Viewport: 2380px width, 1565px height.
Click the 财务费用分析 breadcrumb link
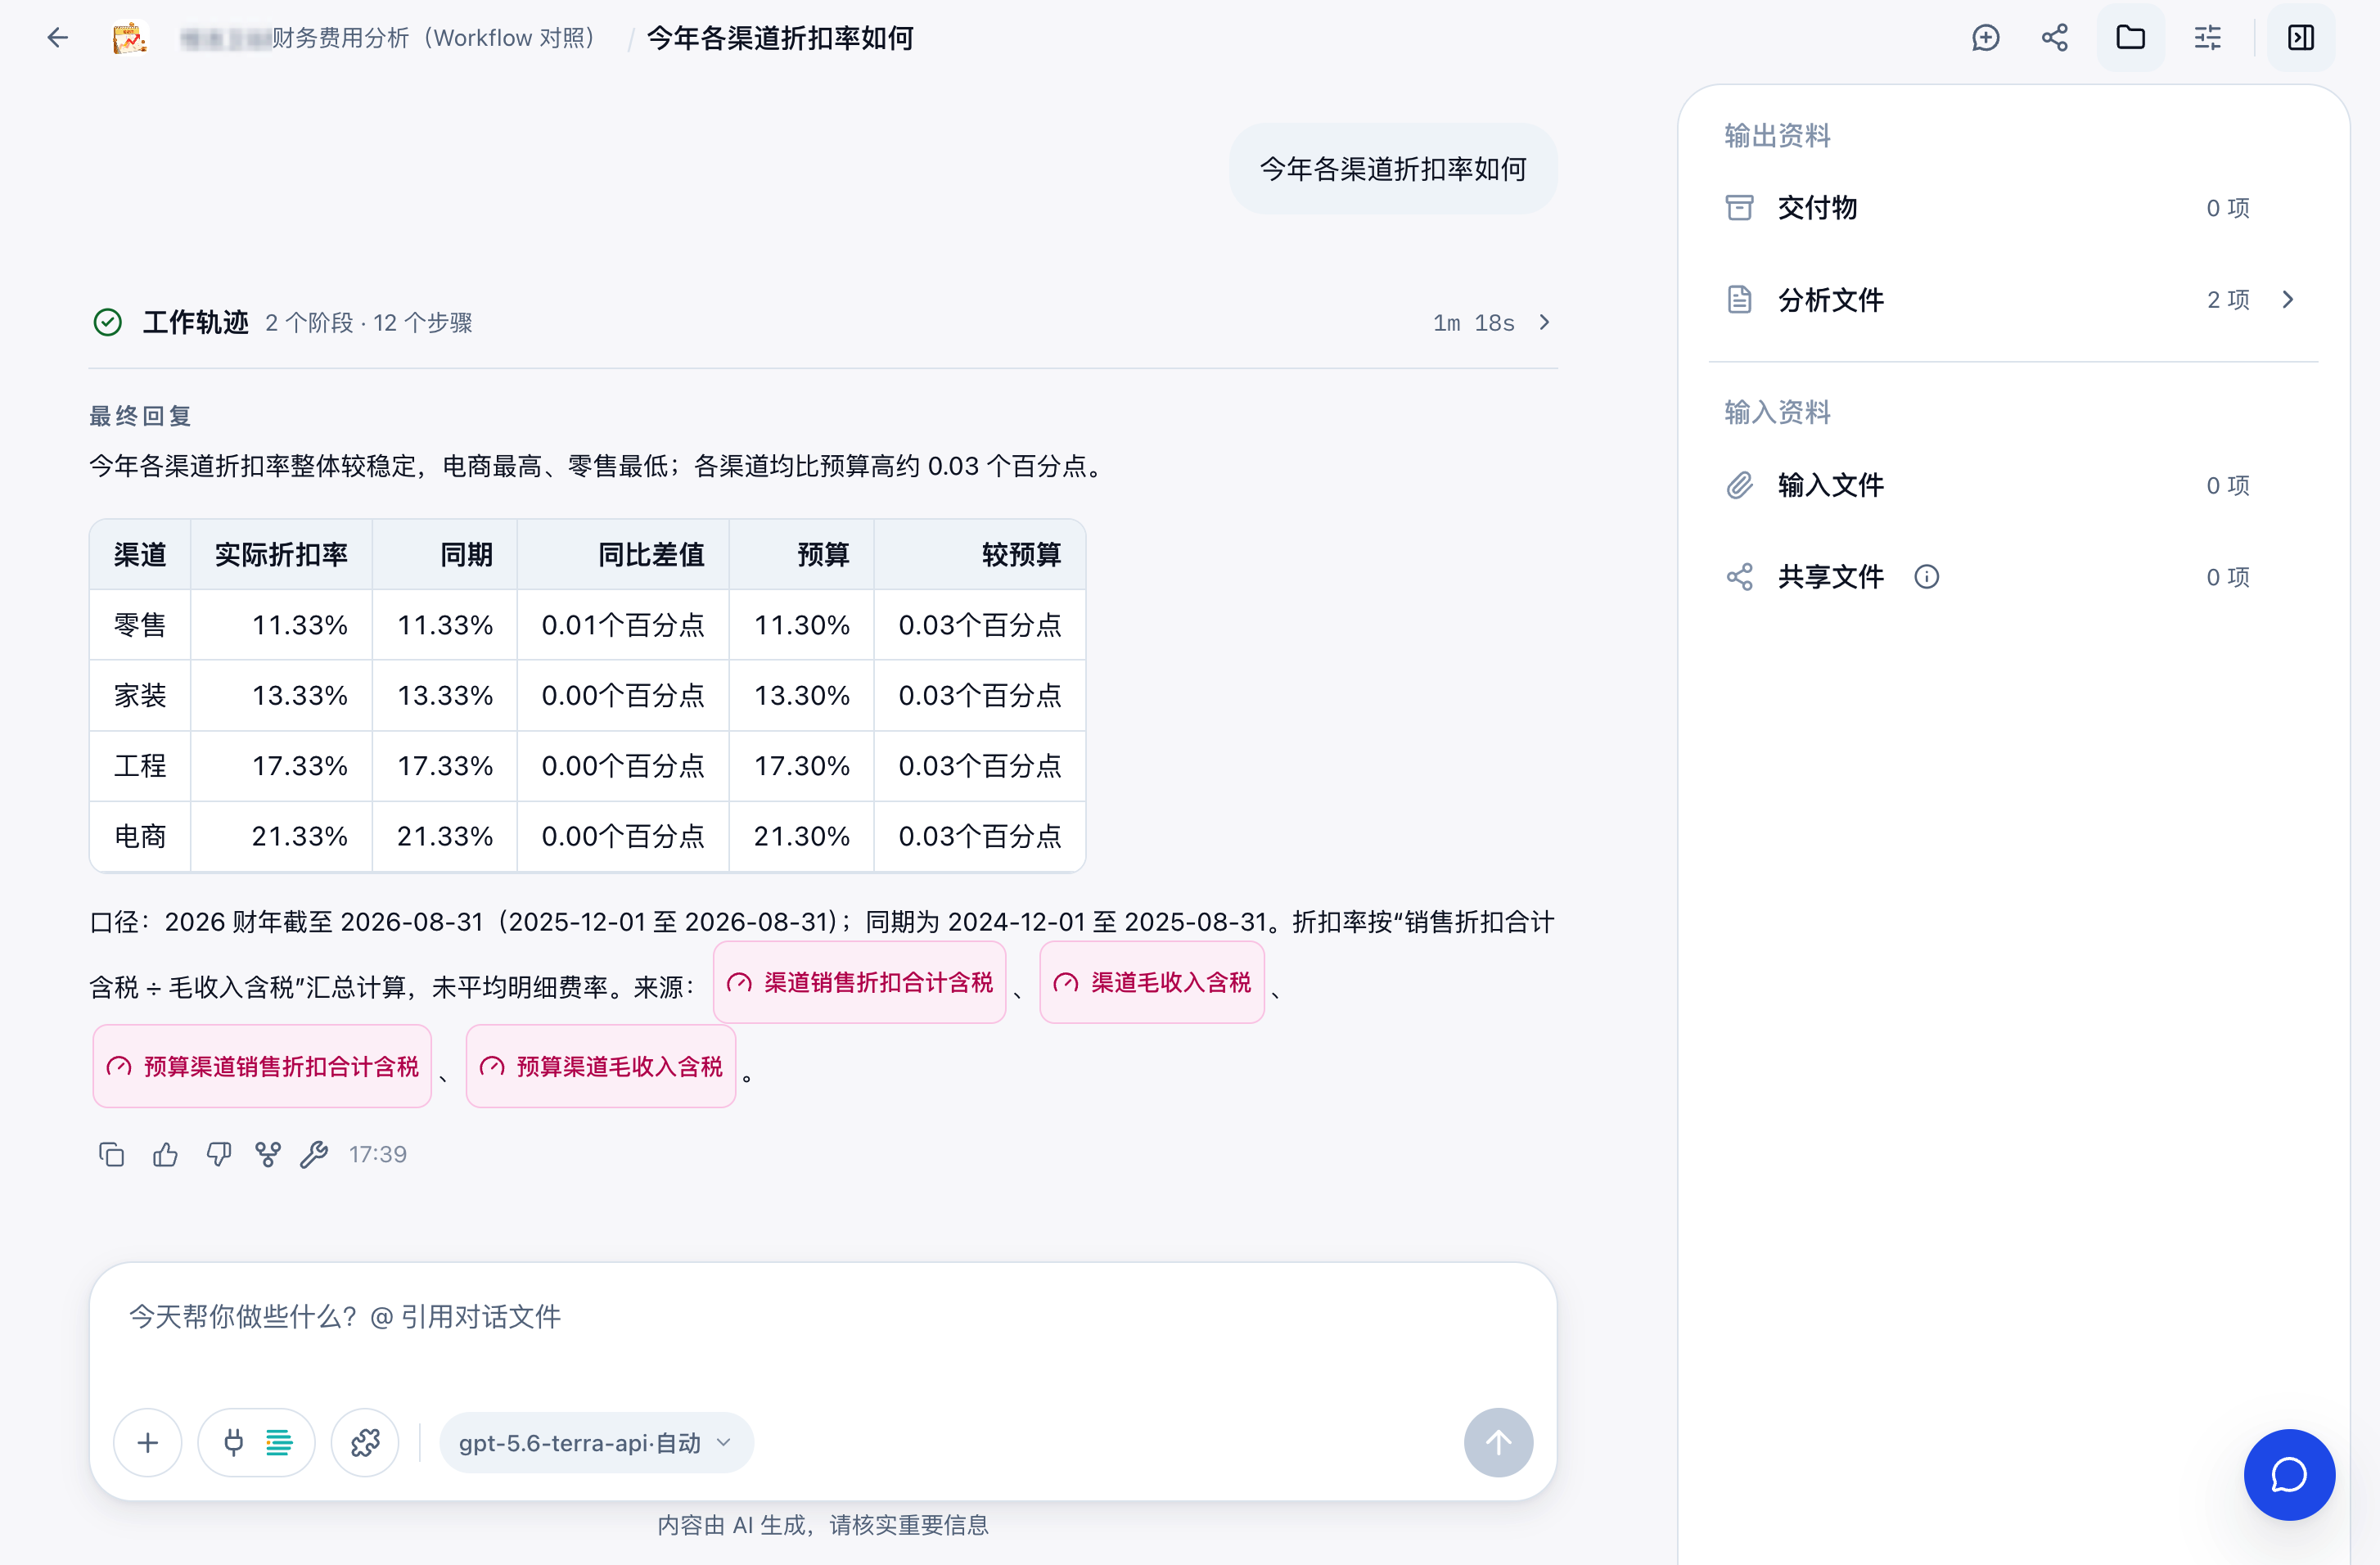click(x=390, y=38)
